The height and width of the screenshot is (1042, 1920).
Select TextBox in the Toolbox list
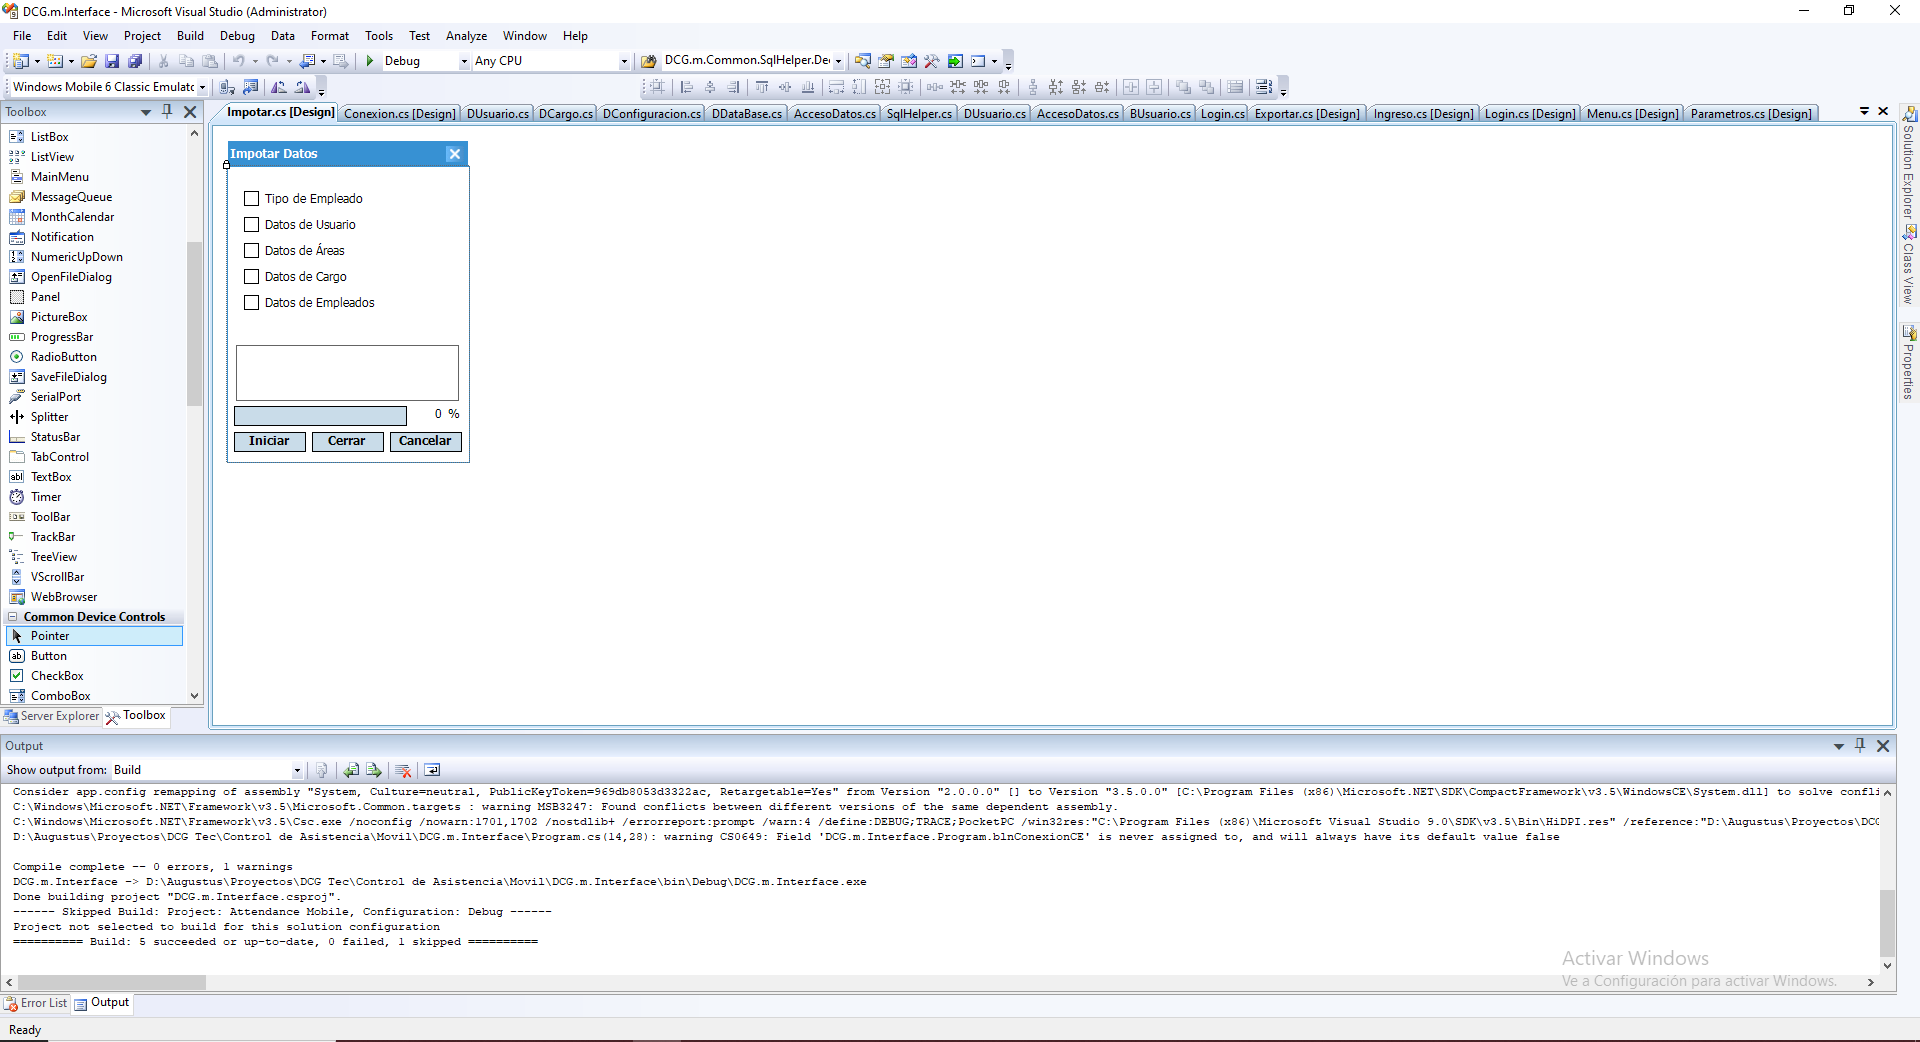click(x=51, y=477)
